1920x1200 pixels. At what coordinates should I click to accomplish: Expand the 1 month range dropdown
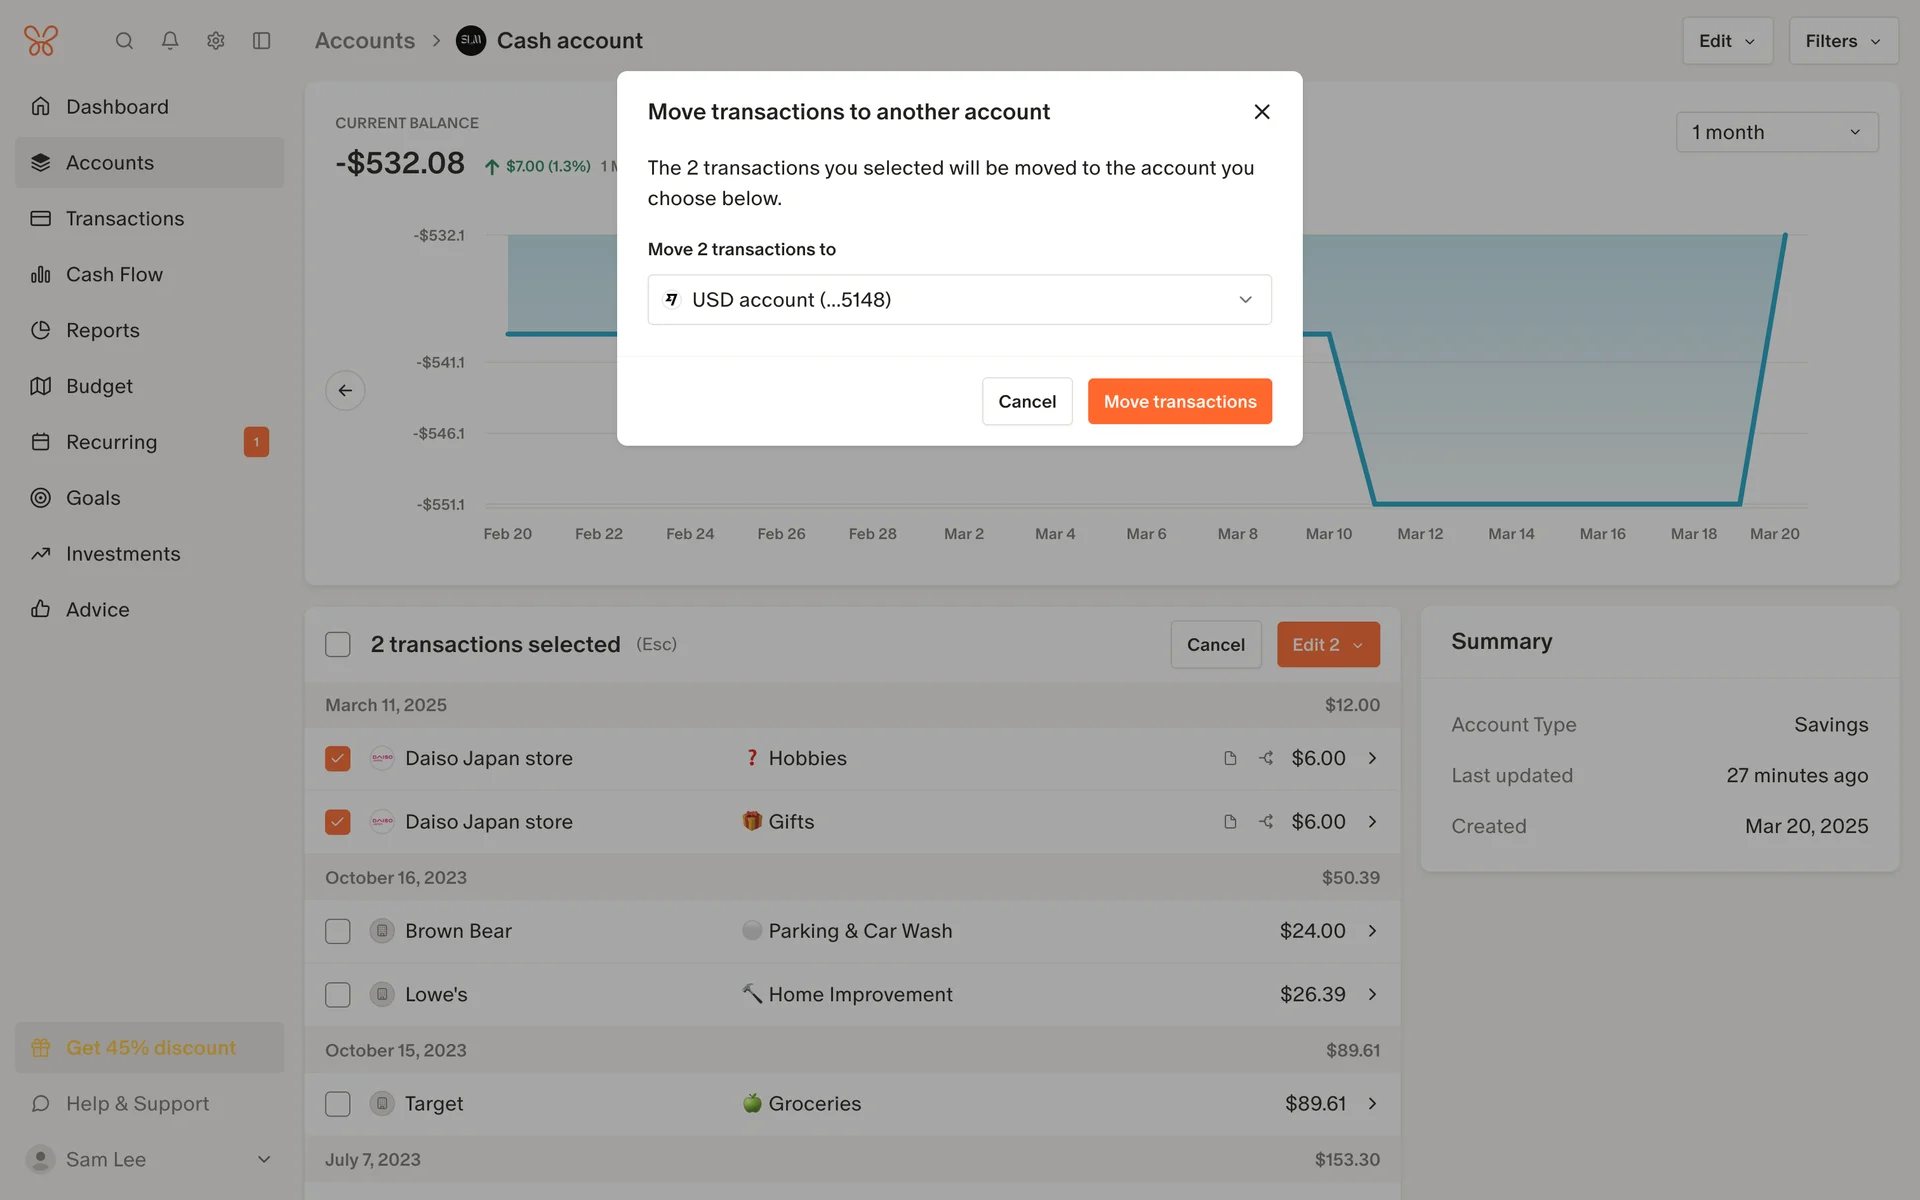pos(1776,132)
